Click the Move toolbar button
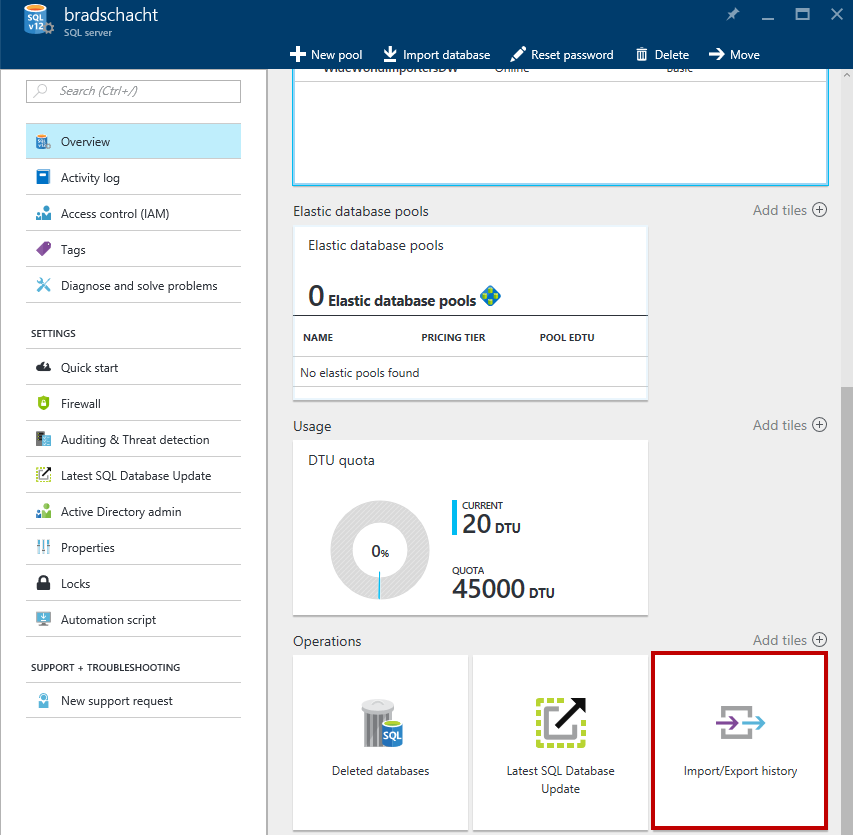This screenshot has width=853, height=835. click(734, 54)
